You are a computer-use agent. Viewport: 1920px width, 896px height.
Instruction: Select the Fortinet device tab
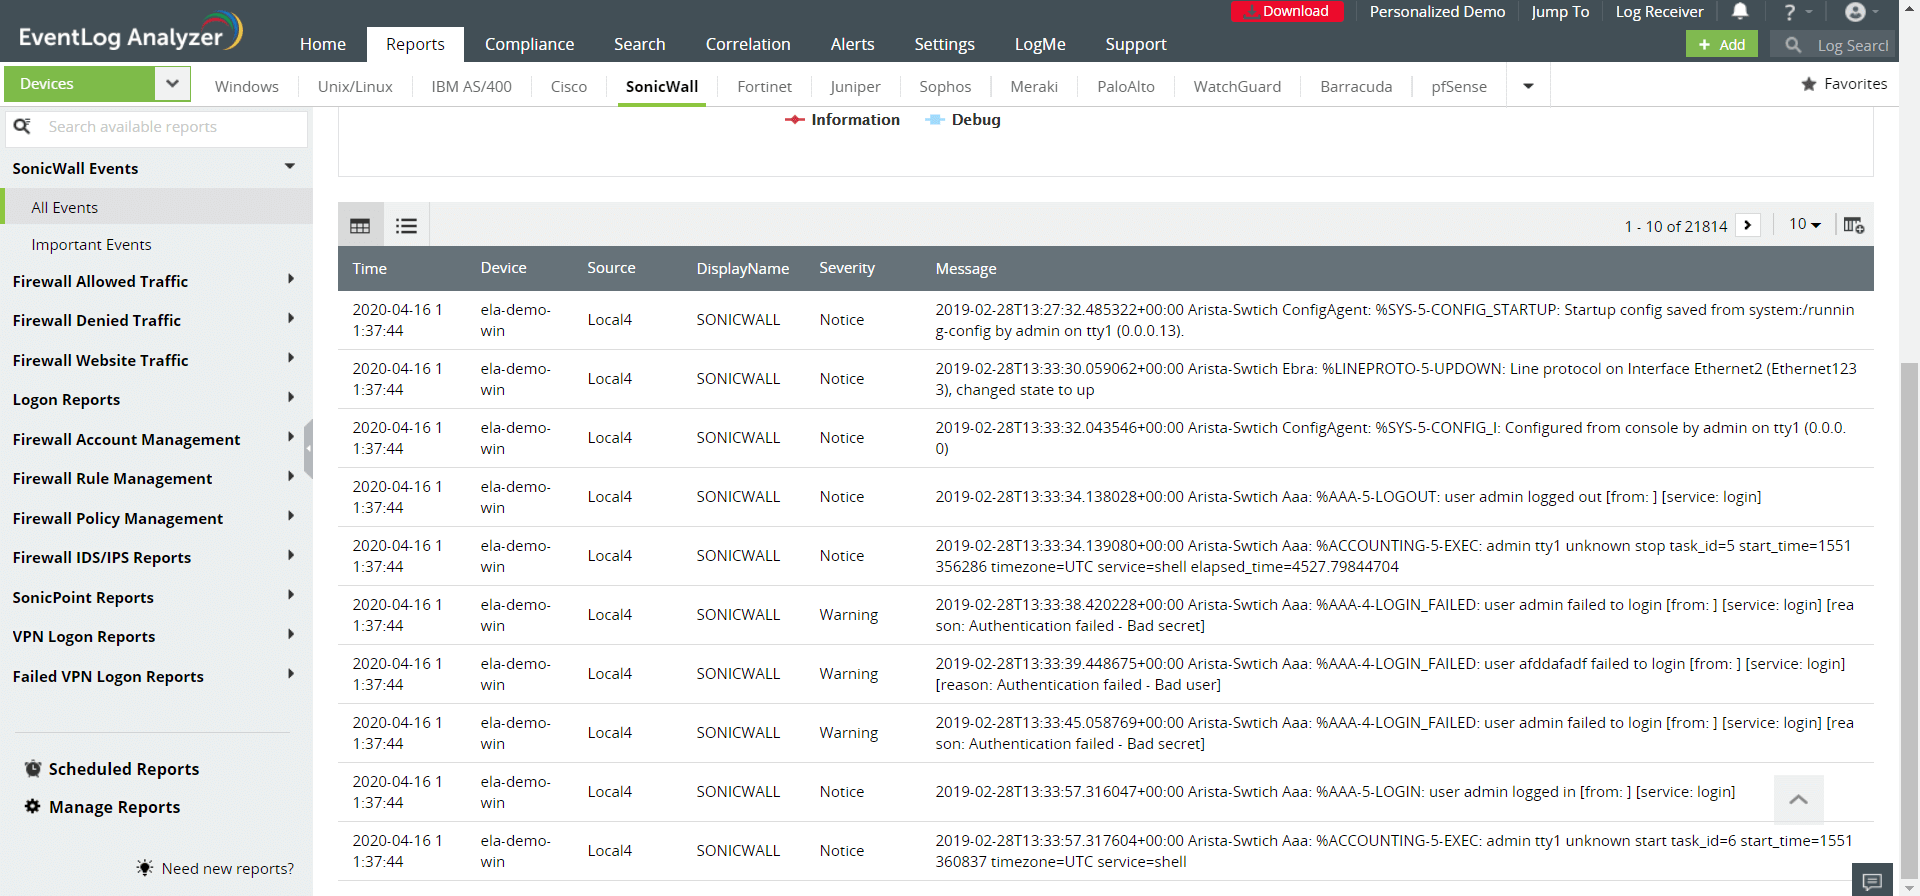[764, 86]
